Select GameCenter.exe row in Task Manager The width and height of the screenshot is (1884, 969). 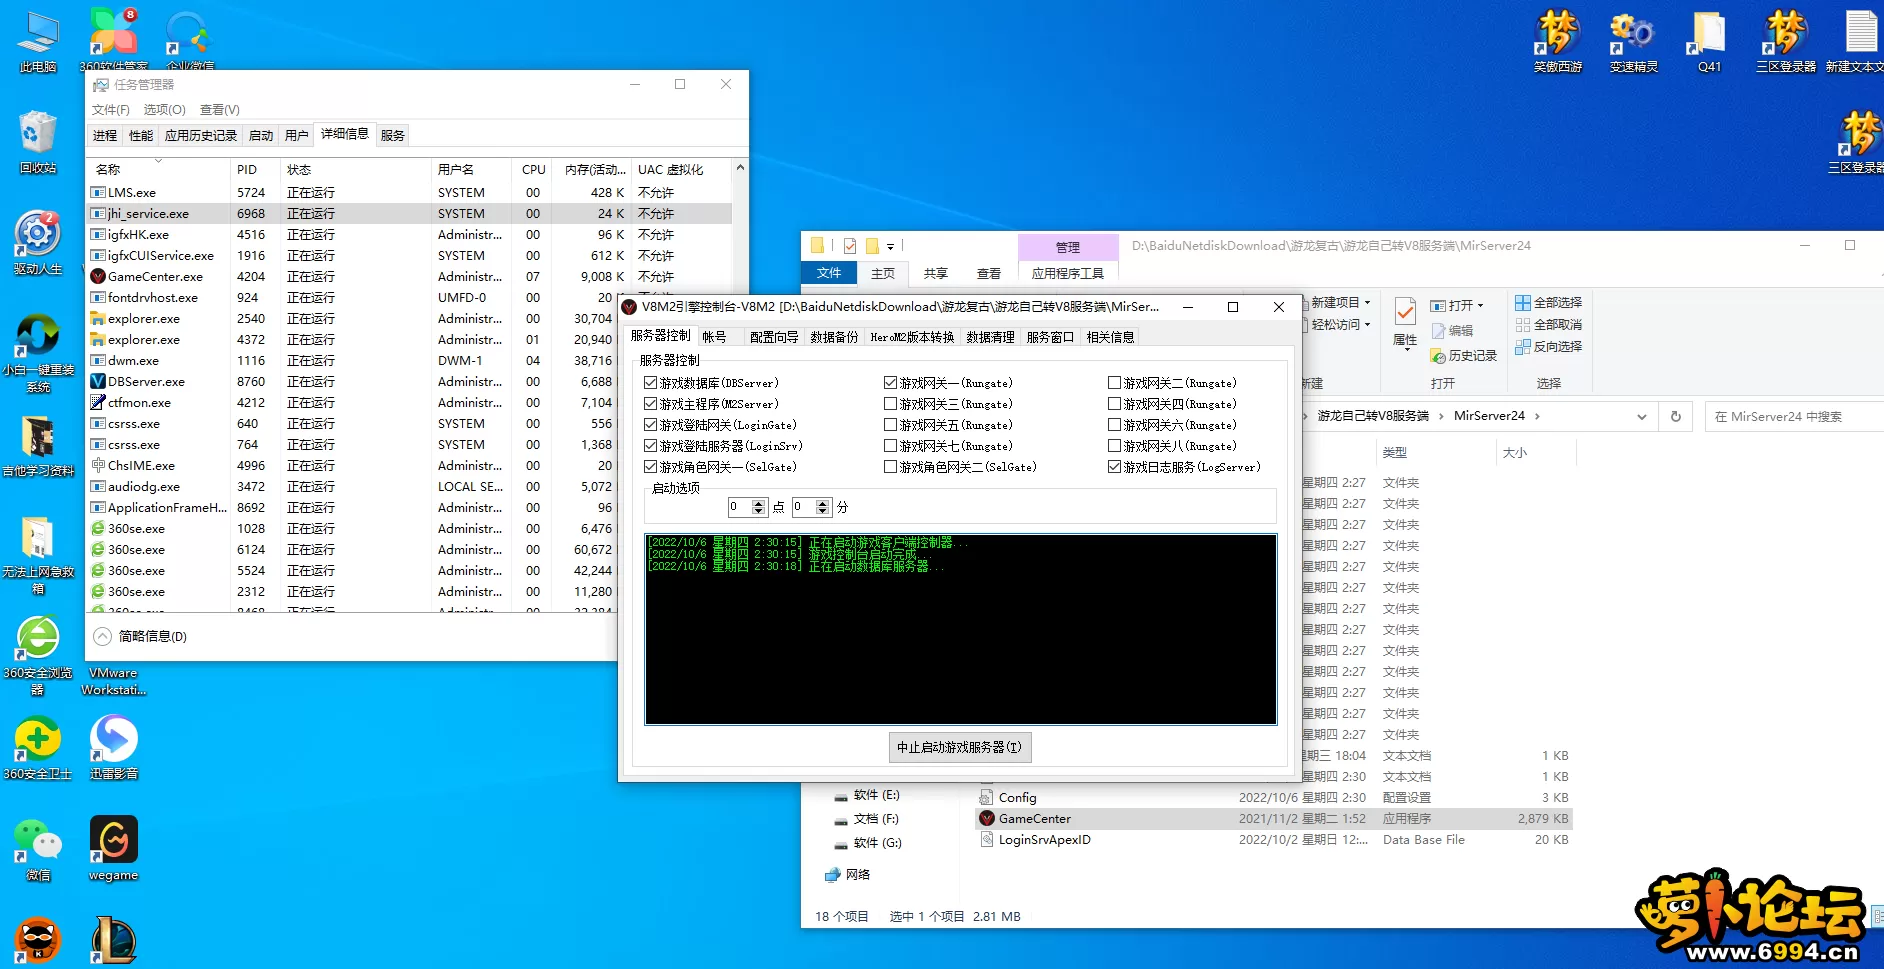click(x=409, y=276)
